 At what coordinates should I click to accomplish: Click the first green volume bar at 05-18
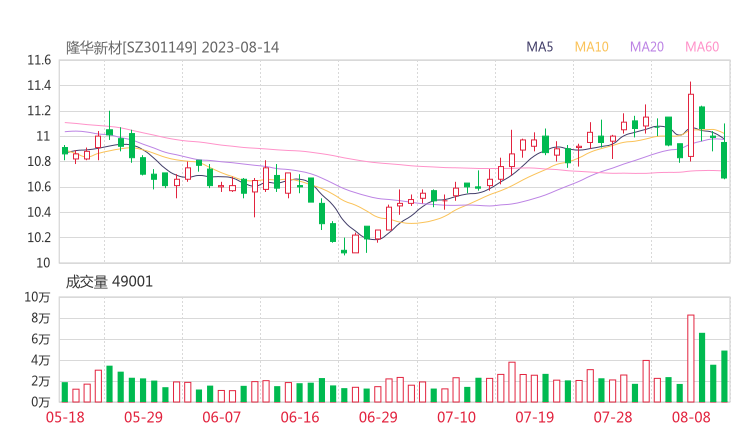tap(65, 392)
